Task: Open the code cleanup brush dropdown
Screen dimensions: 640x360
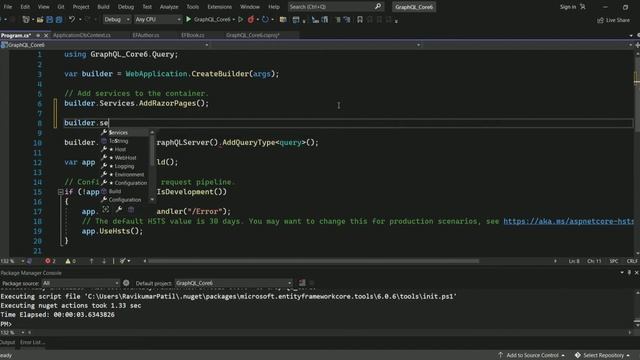Action: click(x=125, y=261)
